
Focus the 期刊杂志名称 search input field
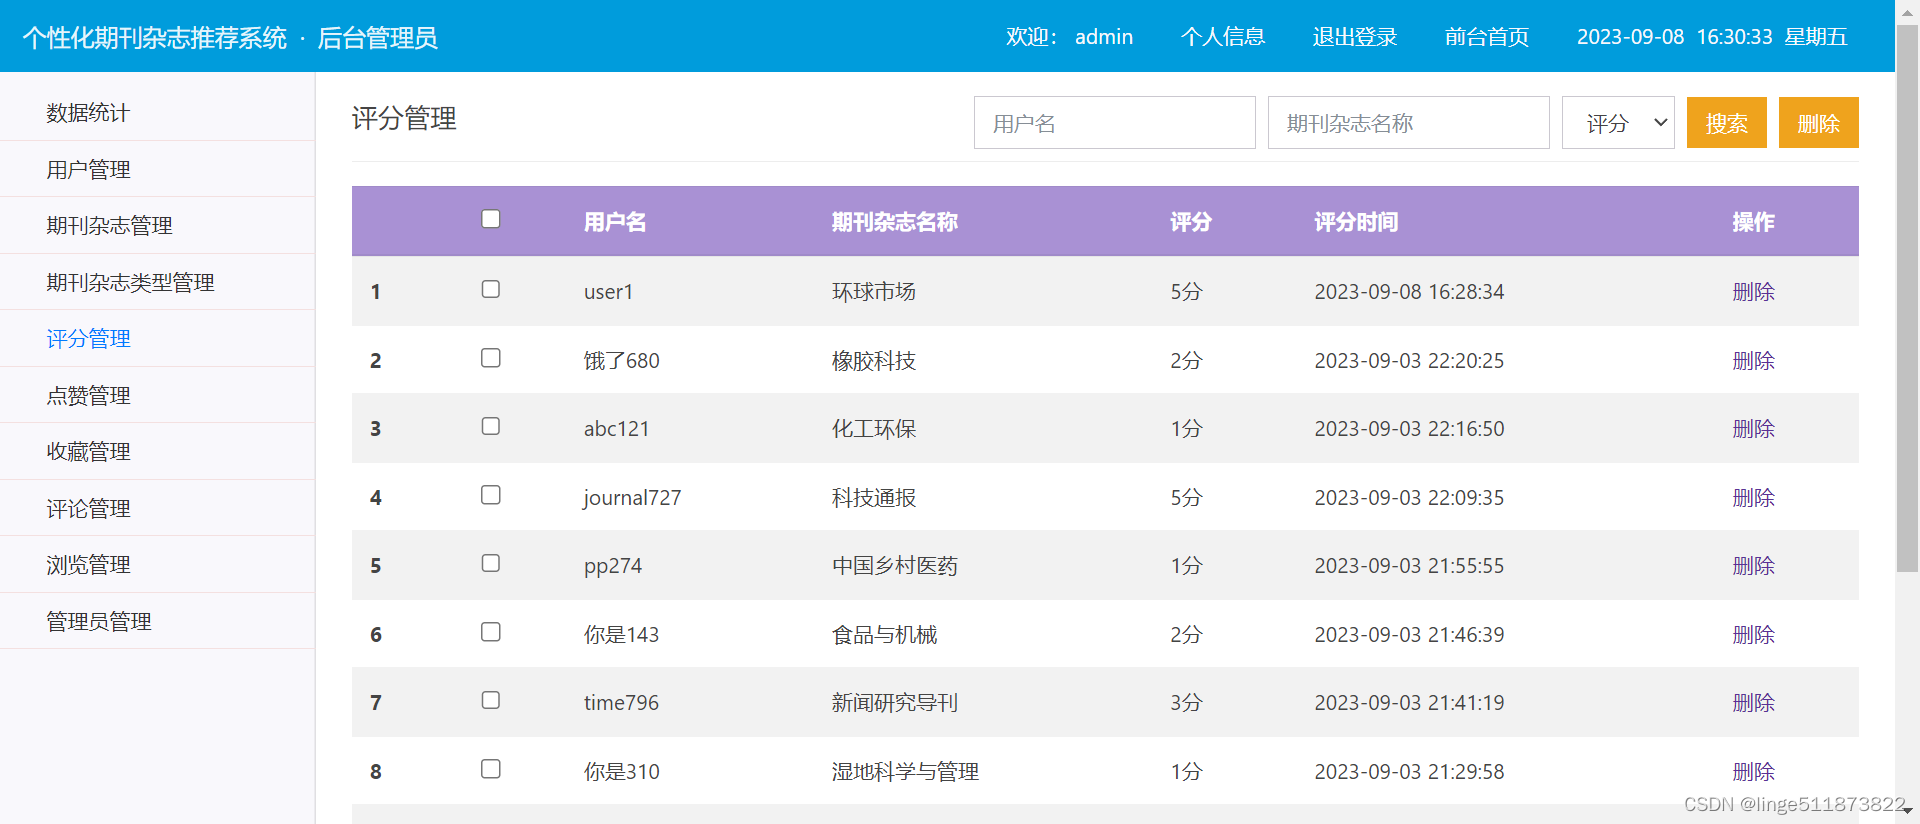[x=1408, y=123]
